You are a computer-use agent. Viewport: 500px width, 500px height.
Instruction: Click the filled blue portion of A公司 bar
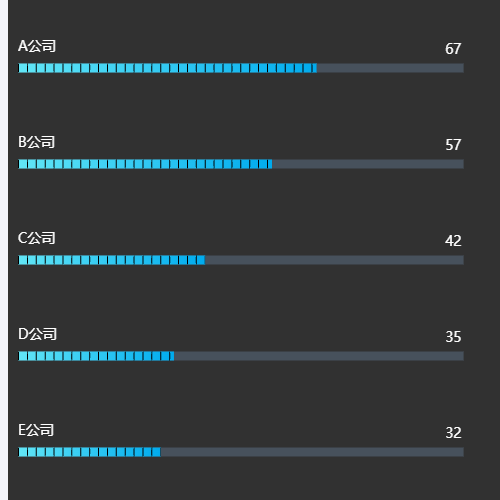point(167,68)
